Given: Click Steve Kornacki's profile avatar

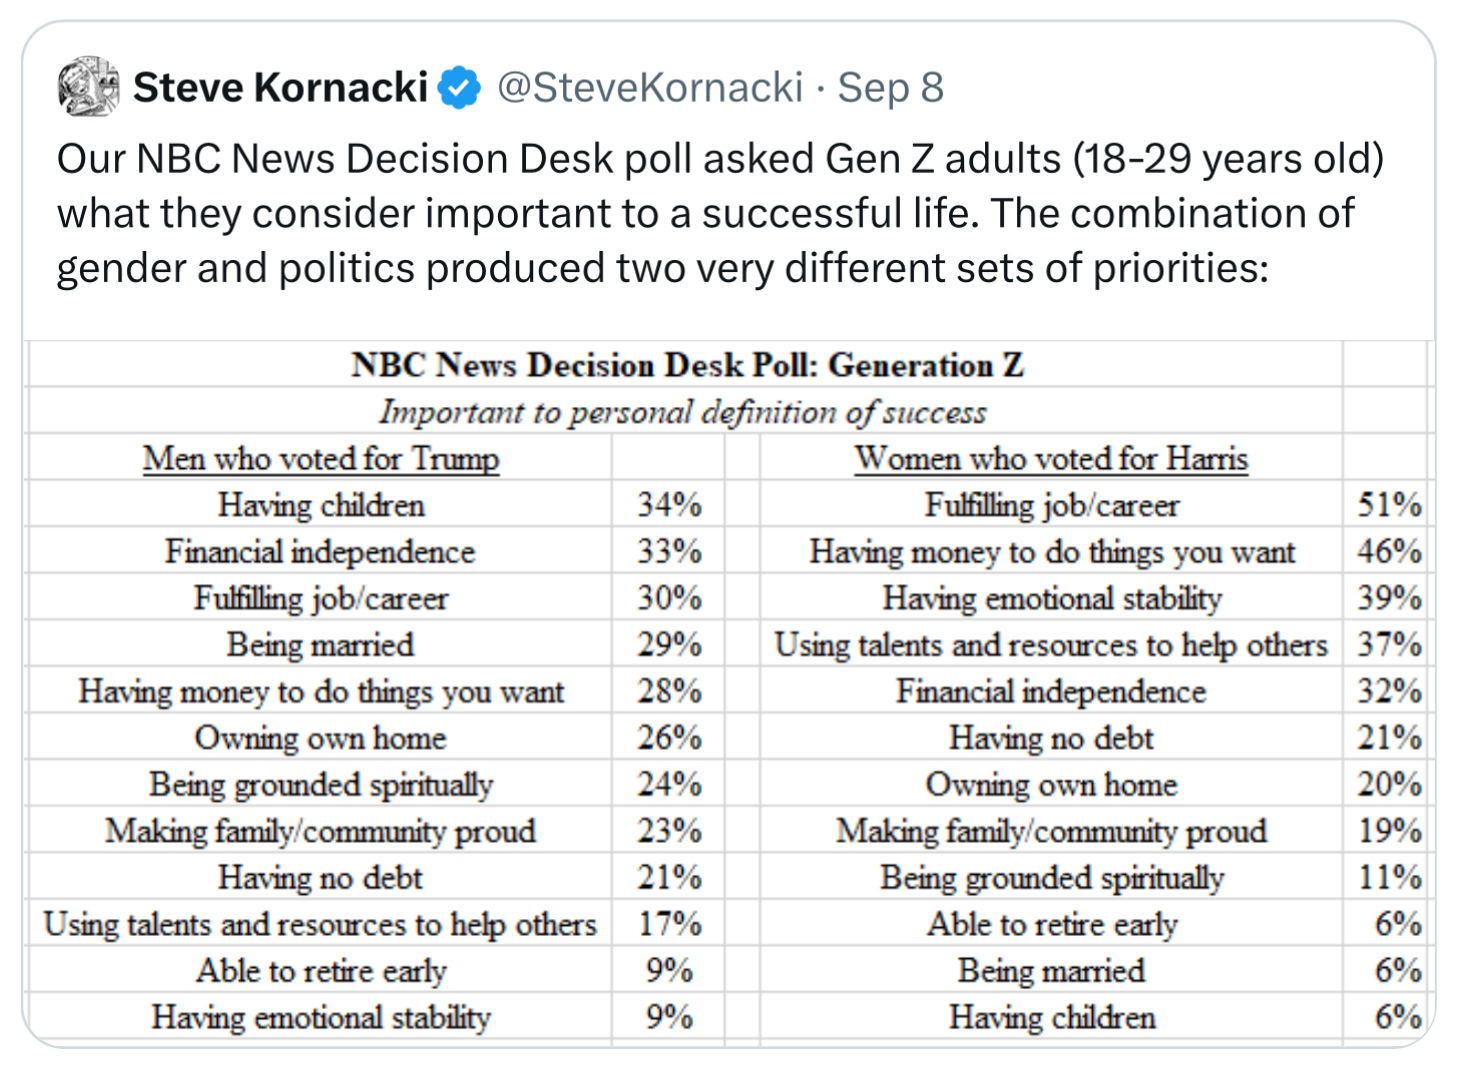Looking at the screenshot, I should click(x=88, y=87).
